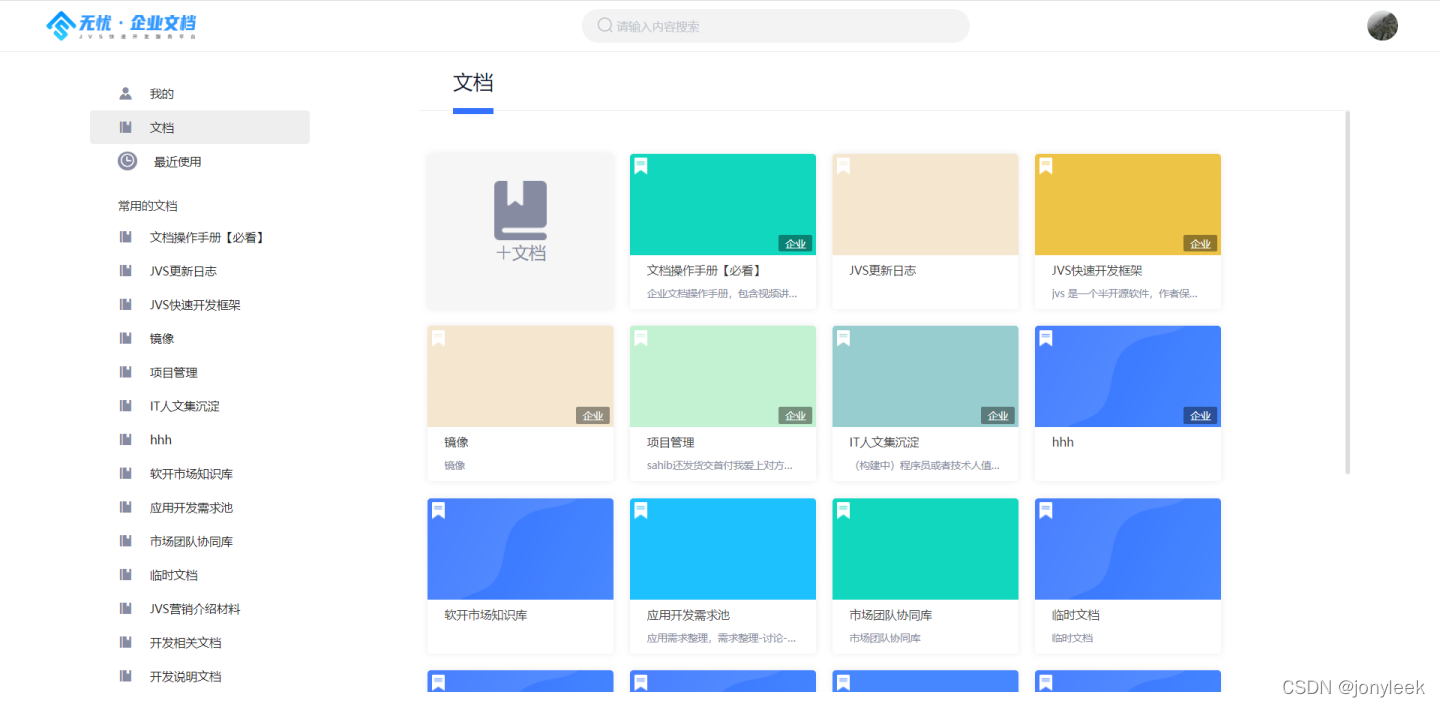Click 常用的文档 section heading
Viewport: 1440px width, 707px height.
148,206
